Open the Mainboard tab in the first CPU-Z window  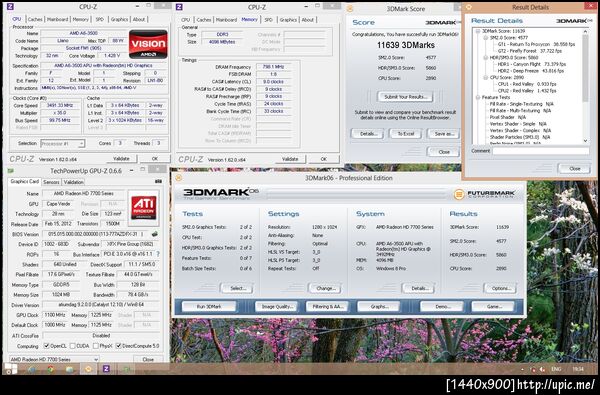[x=57, y=19]
